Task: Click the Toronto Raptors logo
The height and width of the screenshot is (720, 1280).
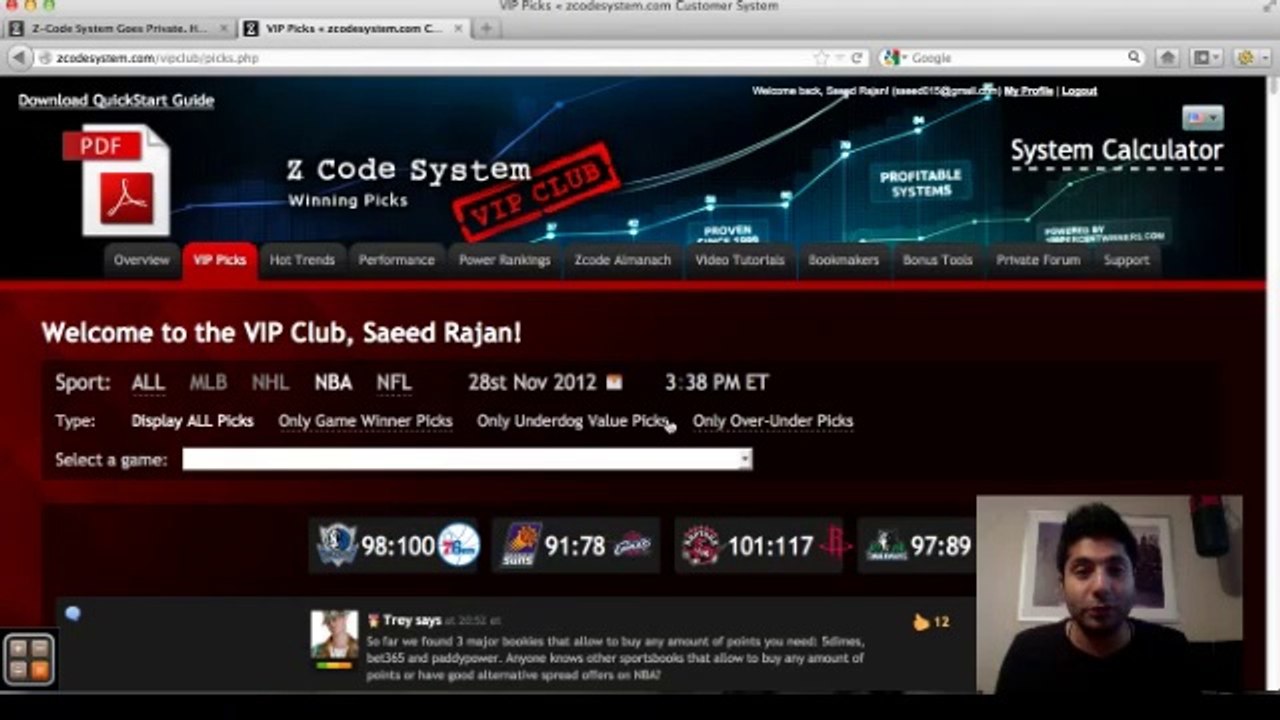Action: (702, 546)
